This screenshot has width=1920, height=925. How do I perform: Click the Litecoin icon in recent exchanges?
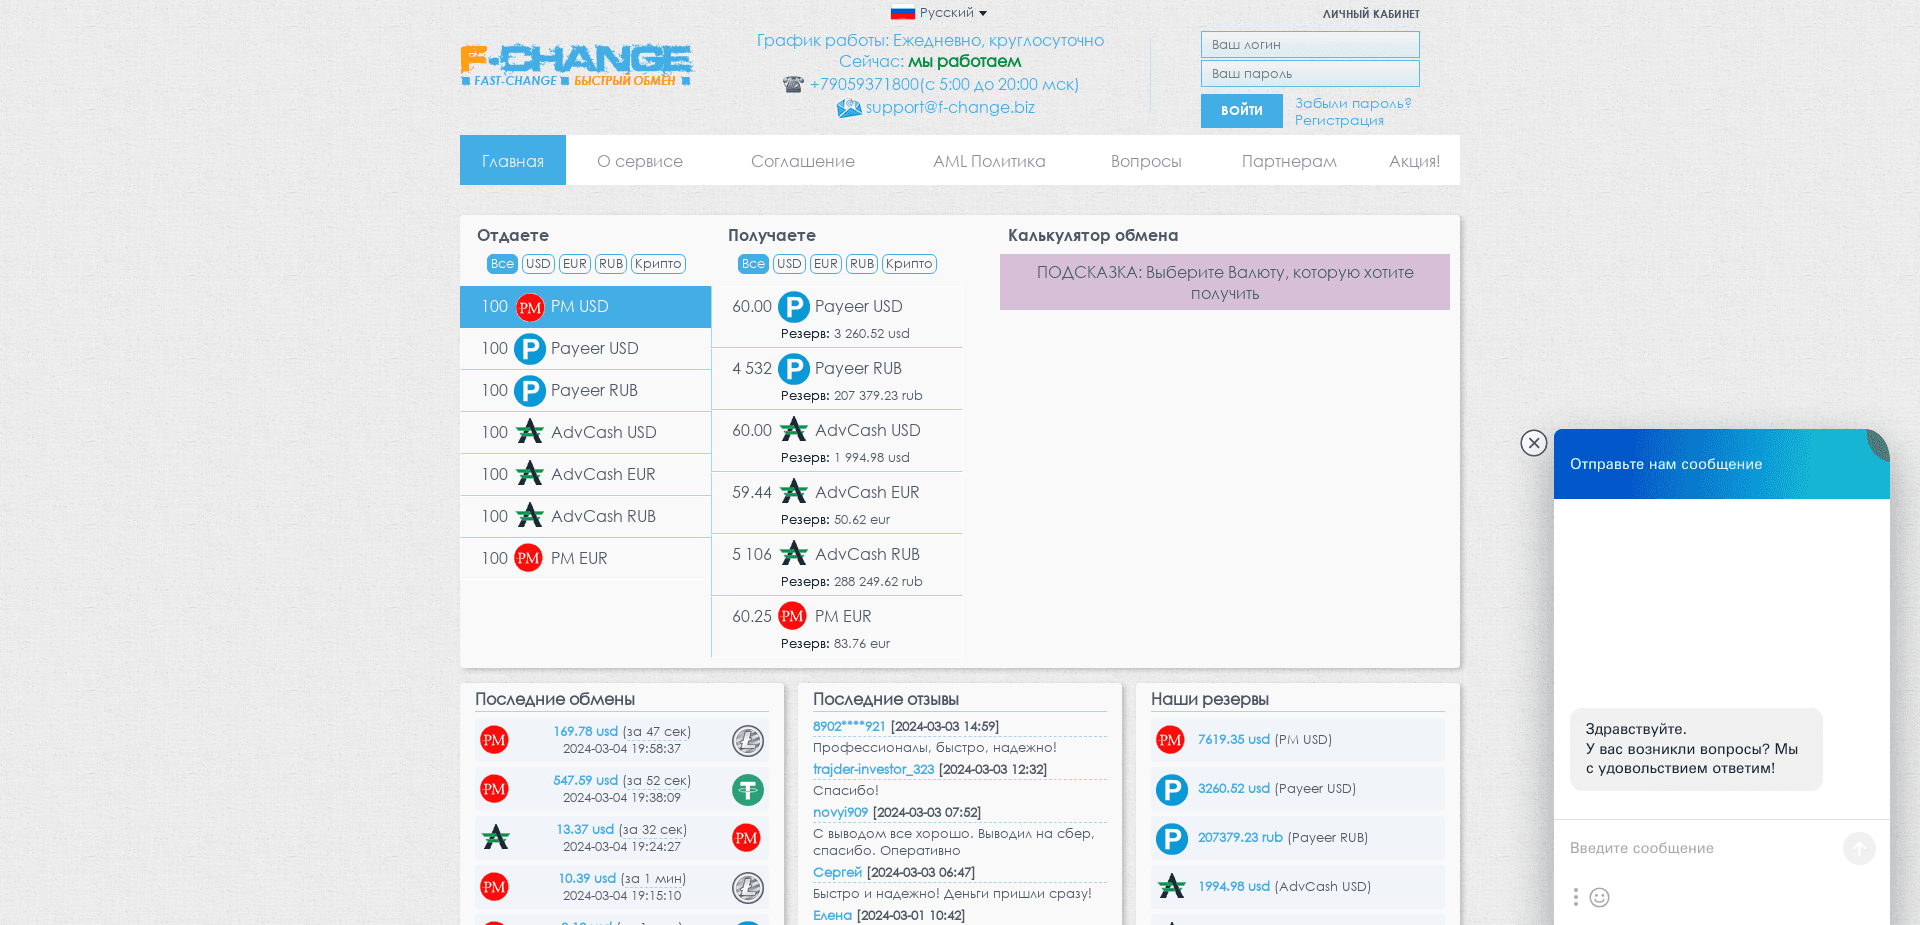click(x=747, y=740)
